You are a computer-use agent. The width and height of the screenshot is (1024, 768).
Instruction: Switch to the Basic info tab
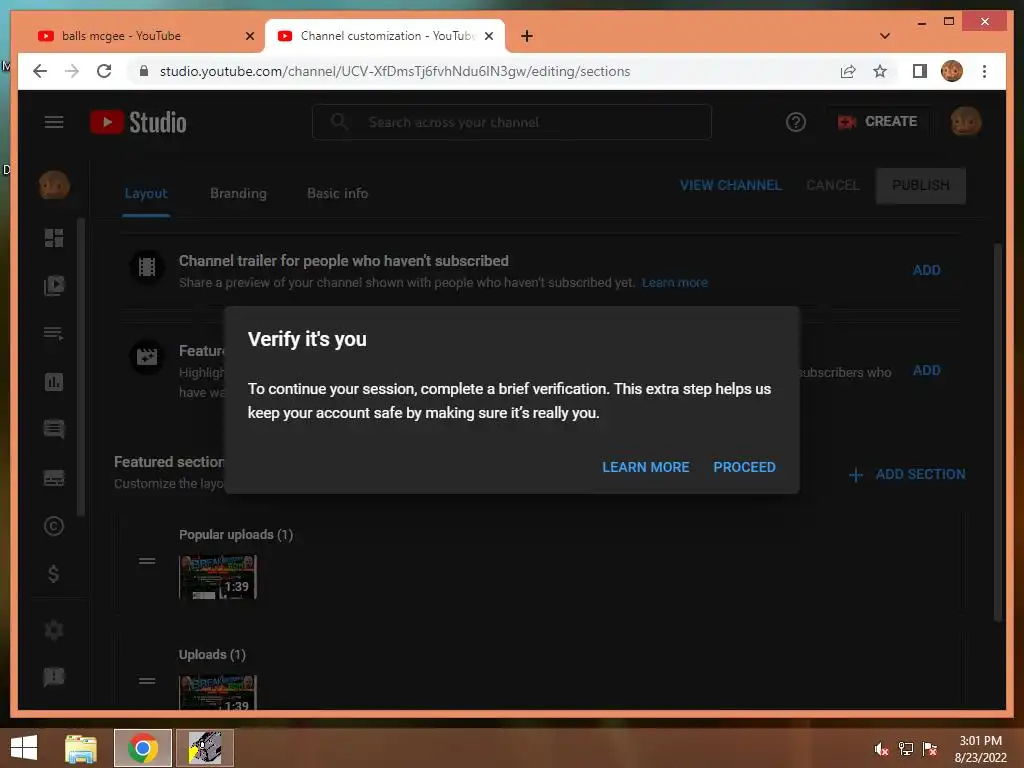pyautogui.click(x=338, y=194)
